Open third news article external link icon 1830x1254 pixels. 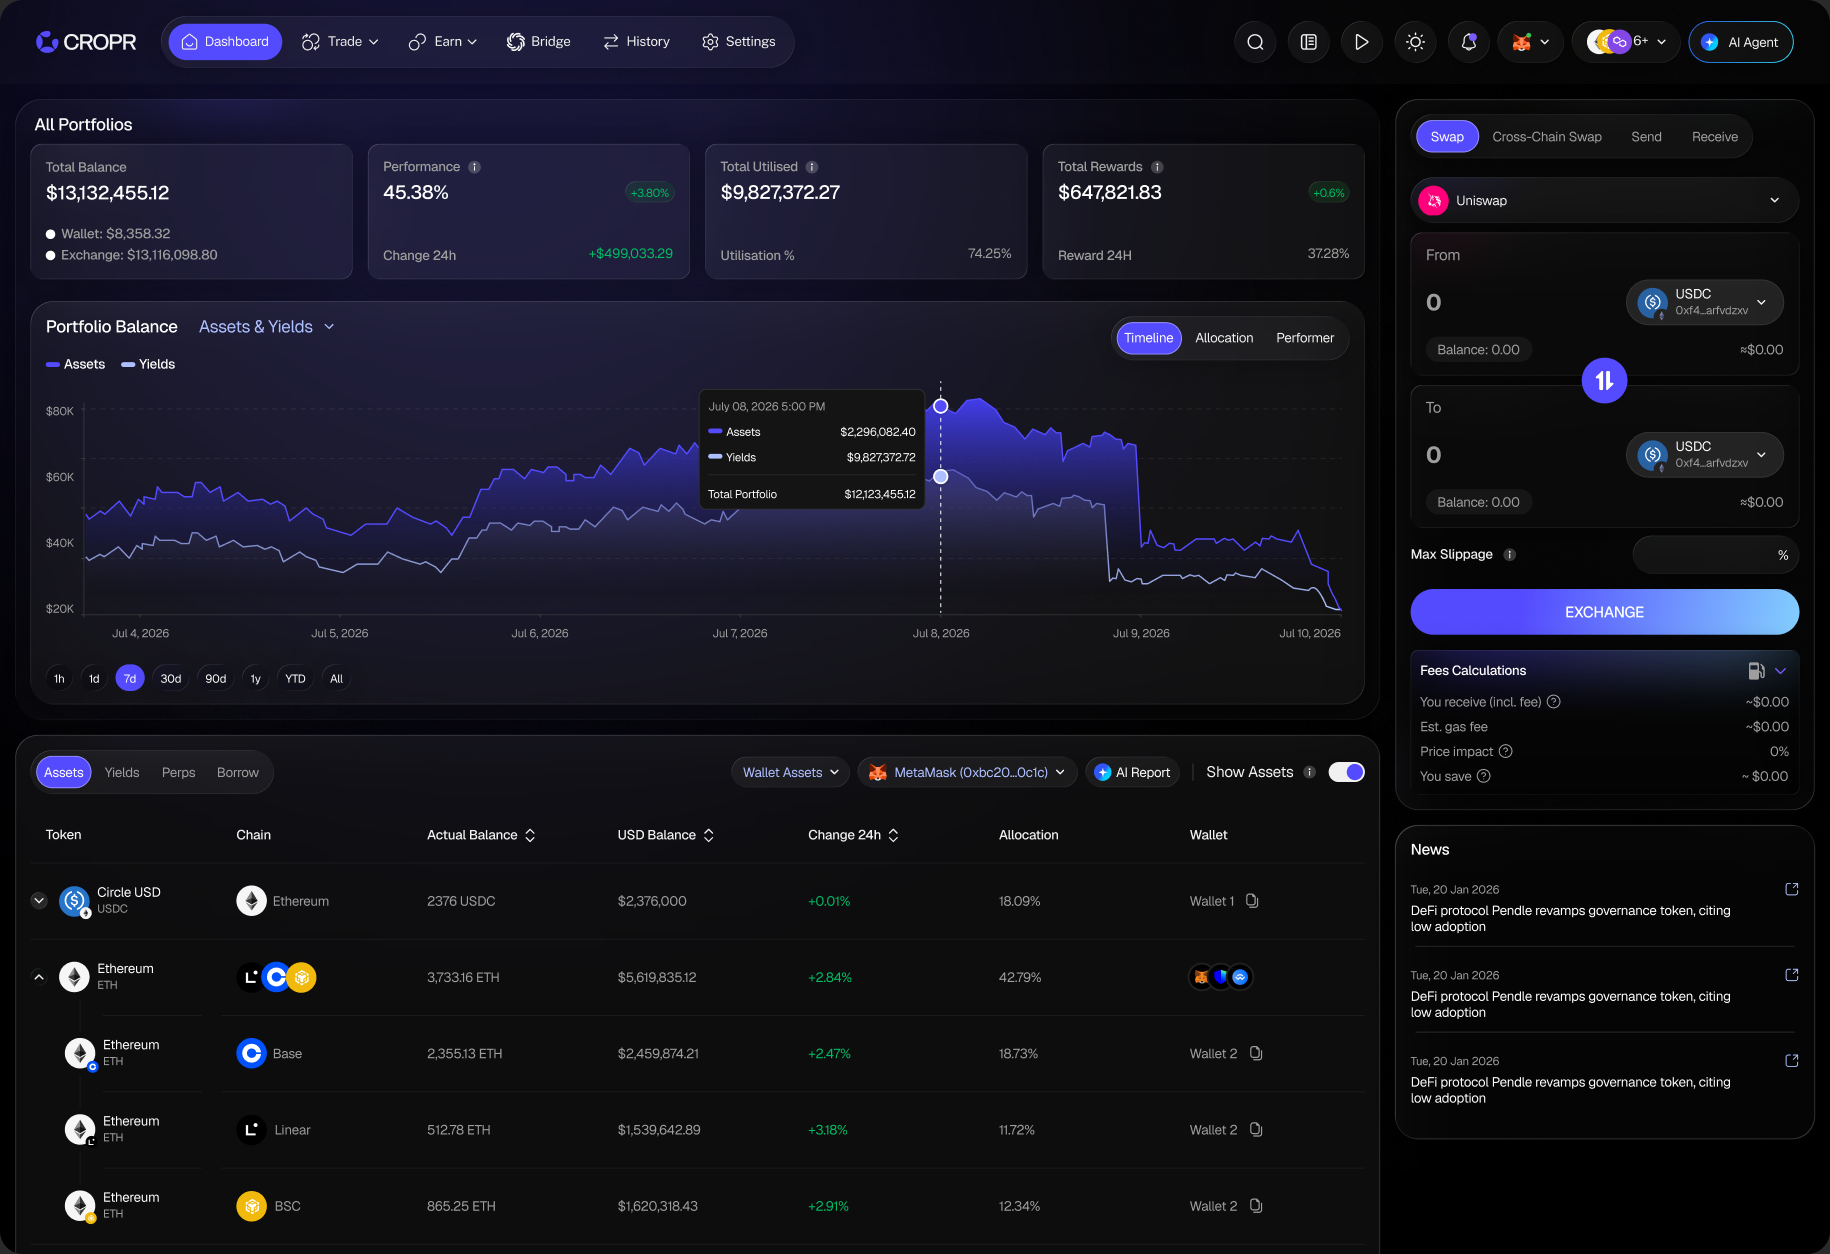pos(1791,1060)
